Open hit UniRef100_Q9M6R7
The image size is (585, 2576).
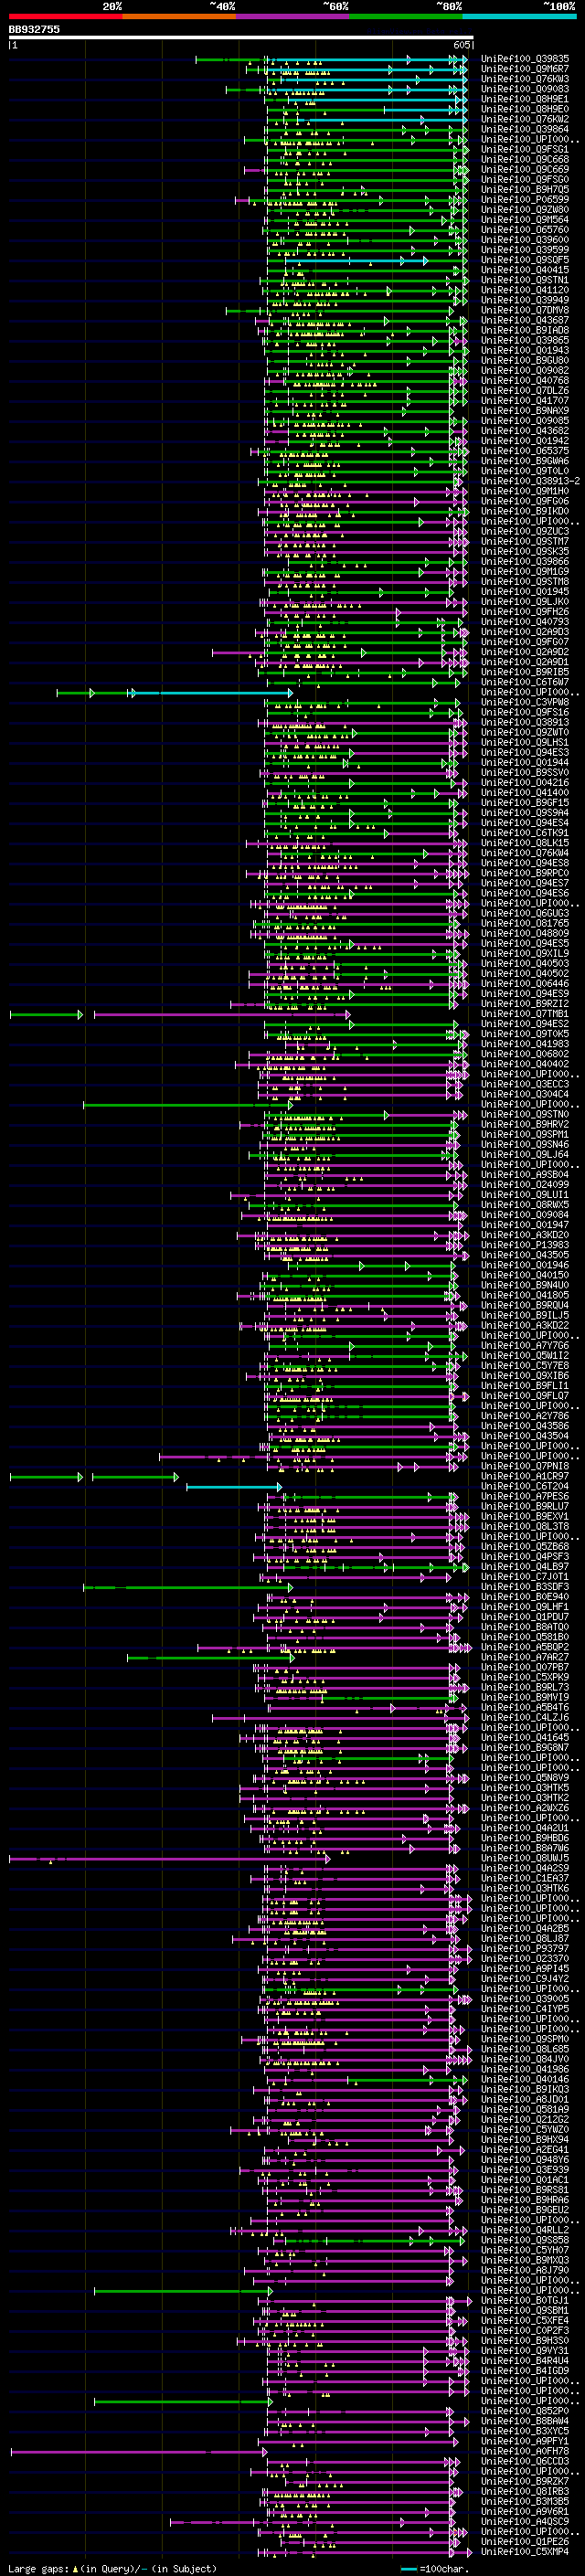[525, 69]
